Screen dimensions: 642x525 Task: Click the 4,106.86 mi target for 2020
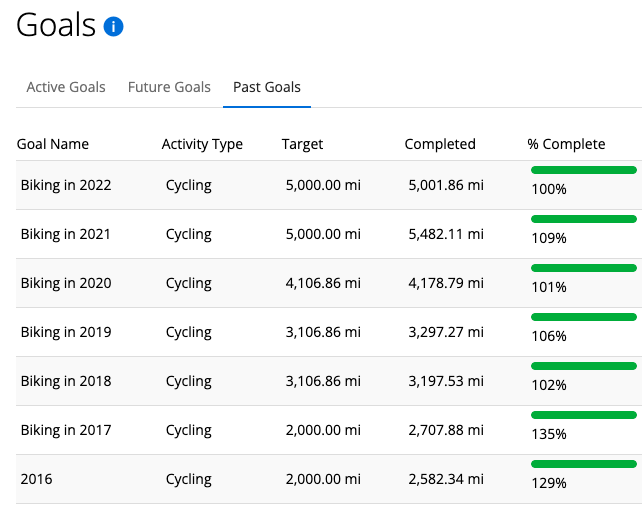[323, 283]
